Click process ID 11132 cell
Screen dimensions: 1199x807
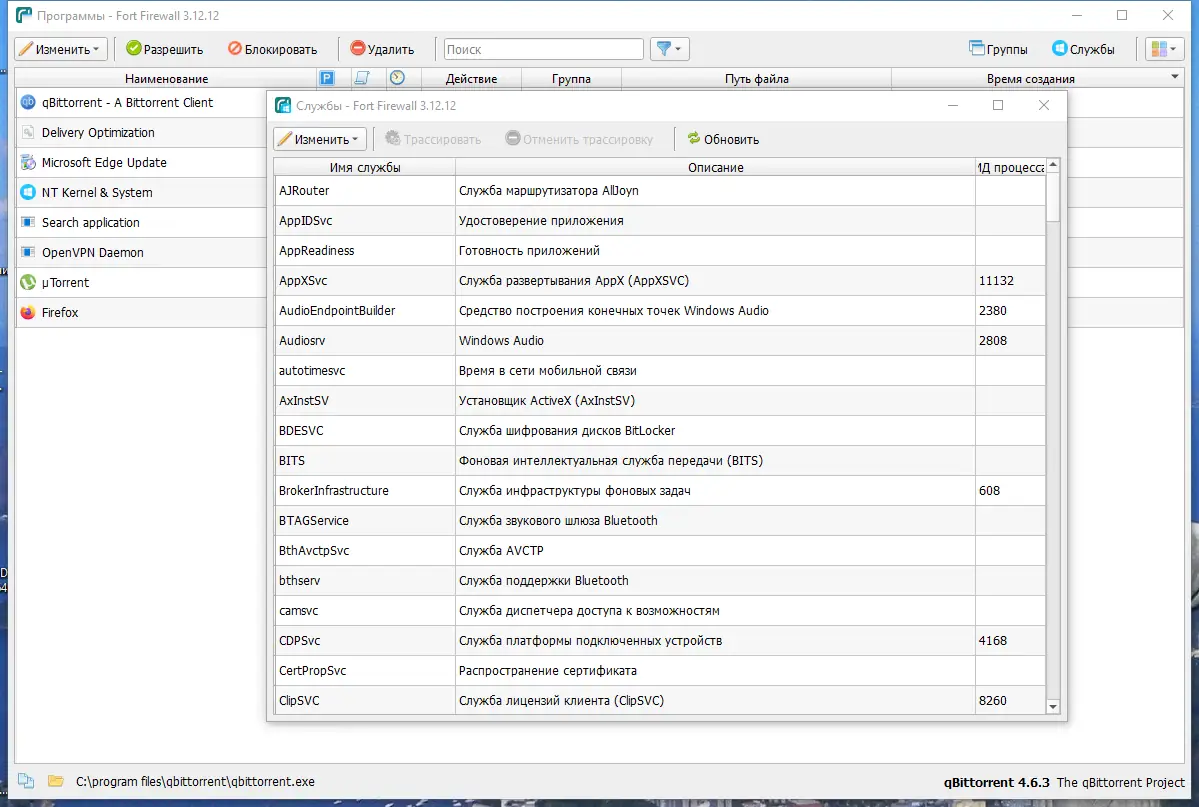(1010, 281)
